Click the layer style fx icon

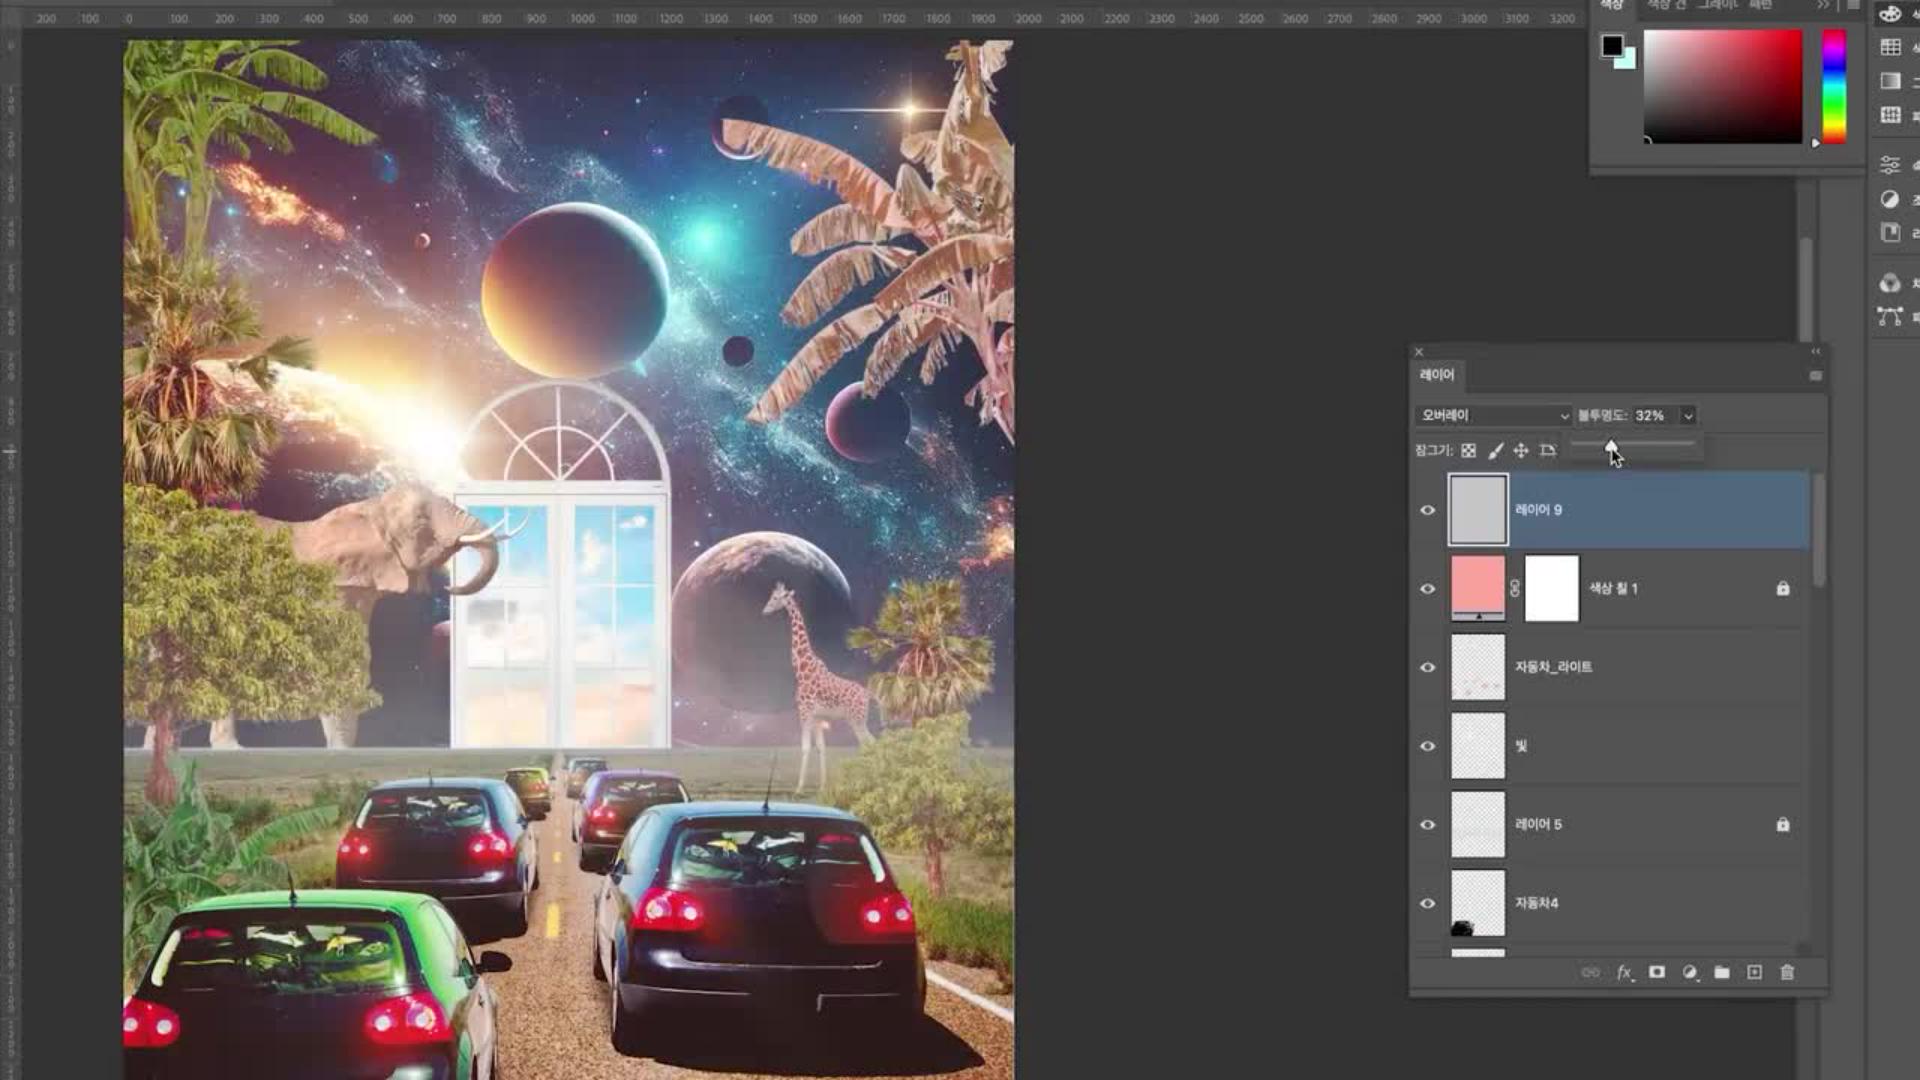(1624, 972)
